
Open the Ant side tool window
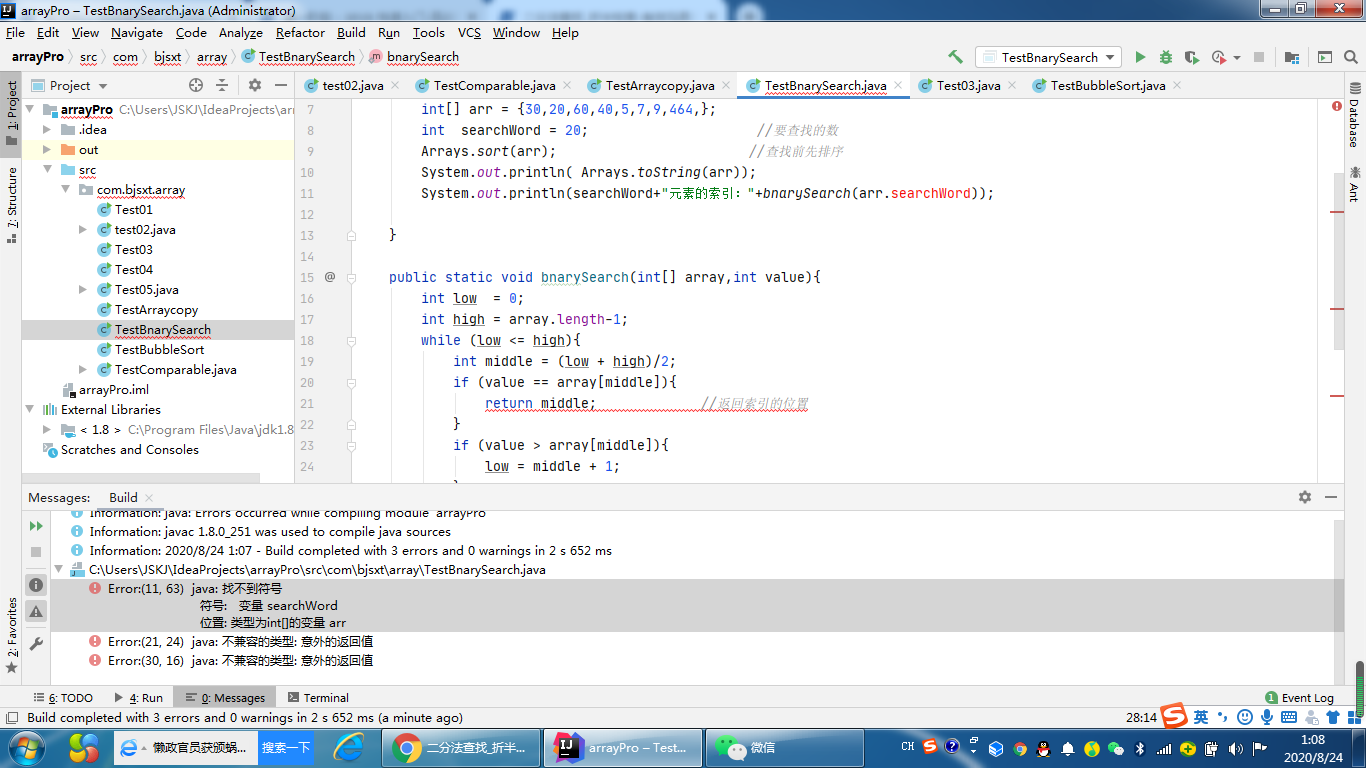[1355, 184]
